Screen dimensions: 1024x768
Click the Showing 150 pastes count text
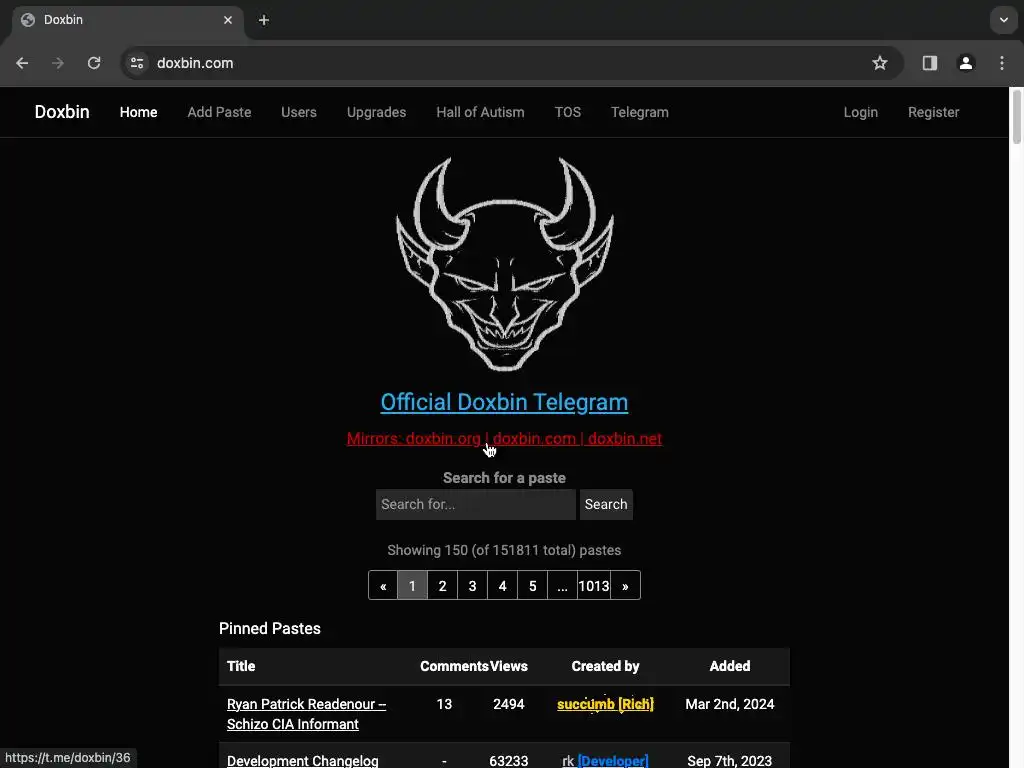(504, 551)
